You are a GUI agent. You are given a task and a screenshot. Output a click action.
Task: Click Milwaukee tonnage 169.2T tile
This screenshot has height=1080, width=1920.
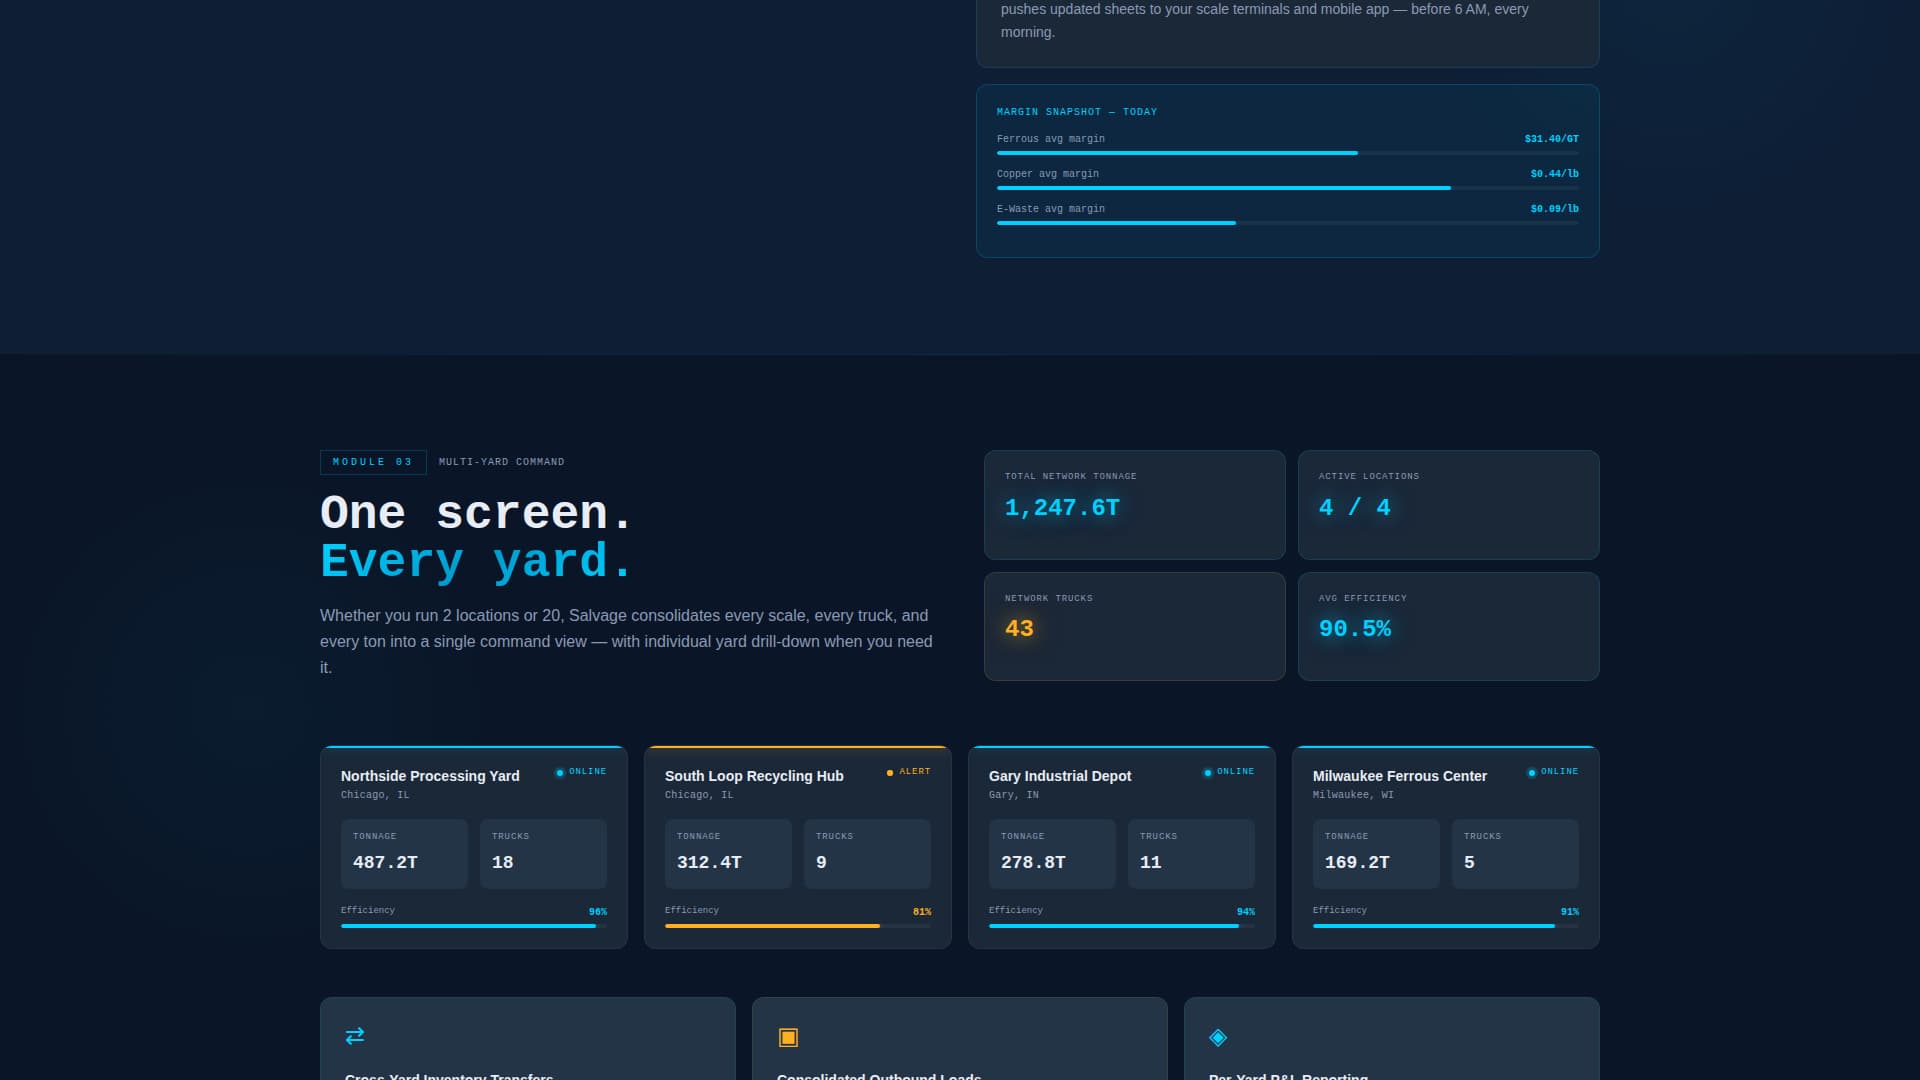click(x=1376, y=854)
